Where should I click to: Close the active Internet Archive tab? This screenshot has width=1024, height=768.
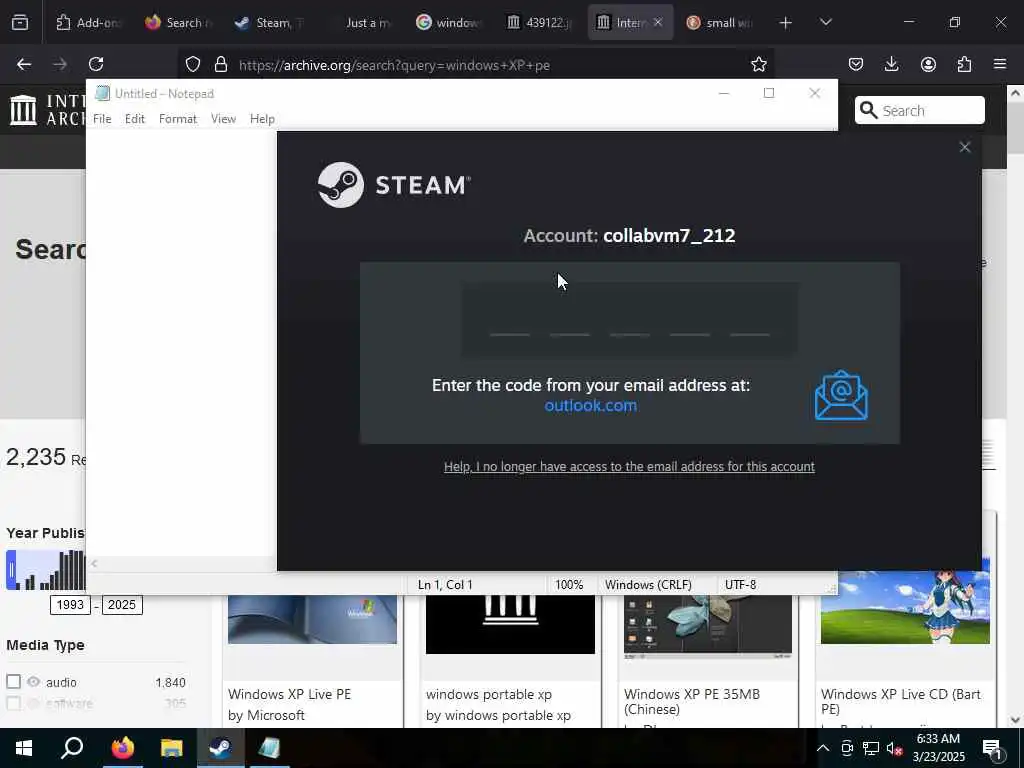click(x=658, y=22)
